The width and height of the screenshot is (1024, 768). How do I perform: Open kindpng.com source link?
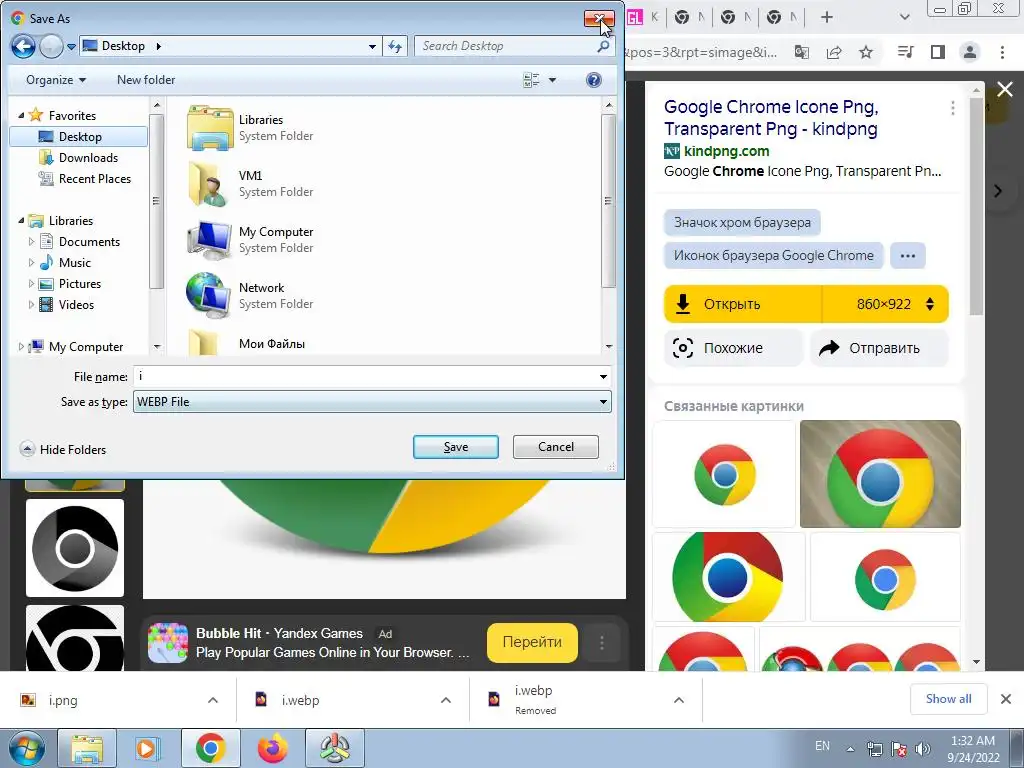726,151
